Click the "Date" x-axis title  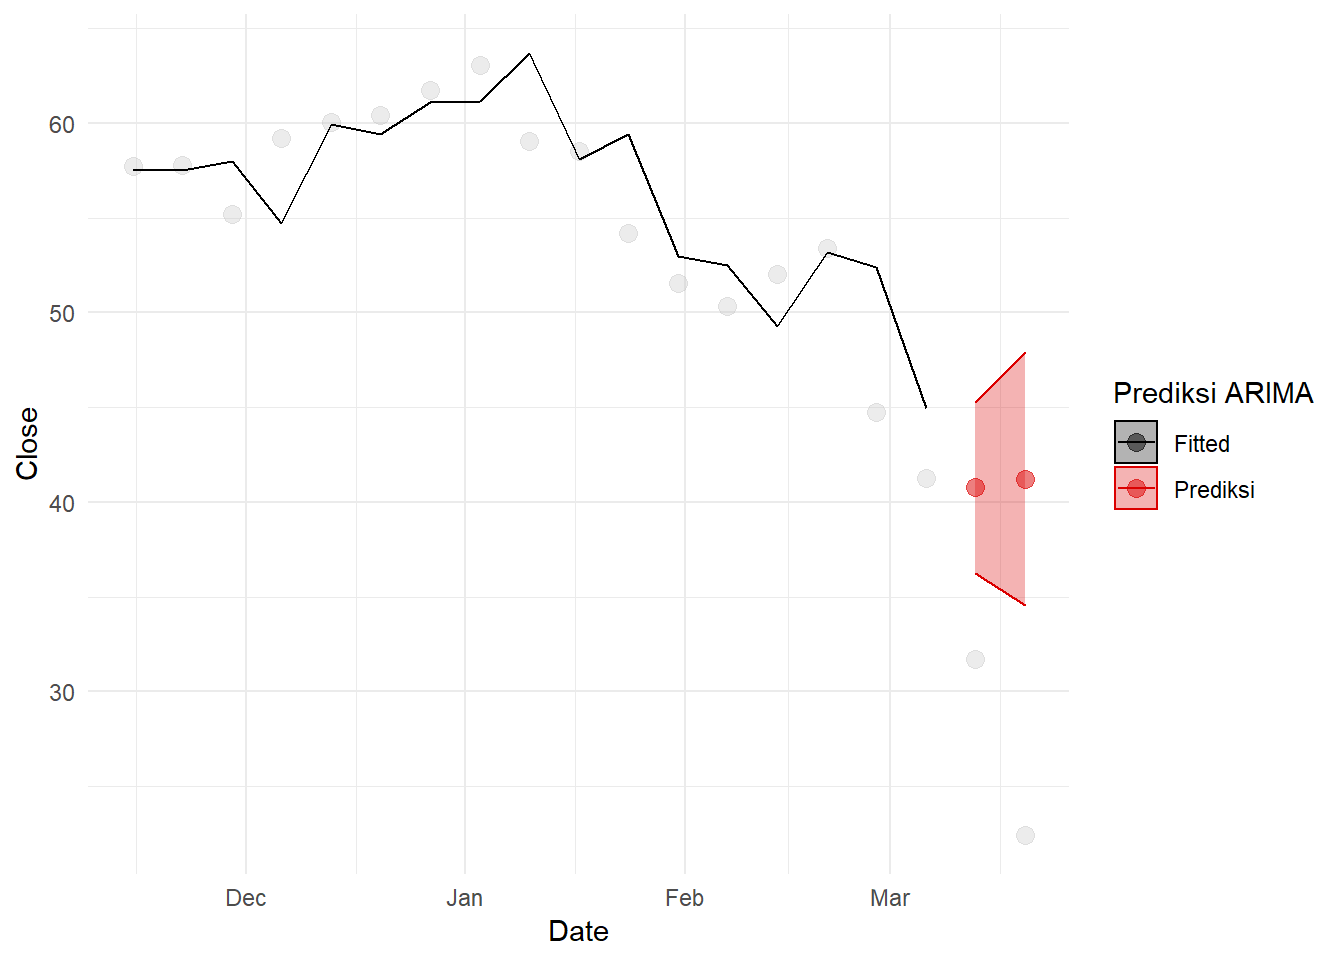(578, 931)
